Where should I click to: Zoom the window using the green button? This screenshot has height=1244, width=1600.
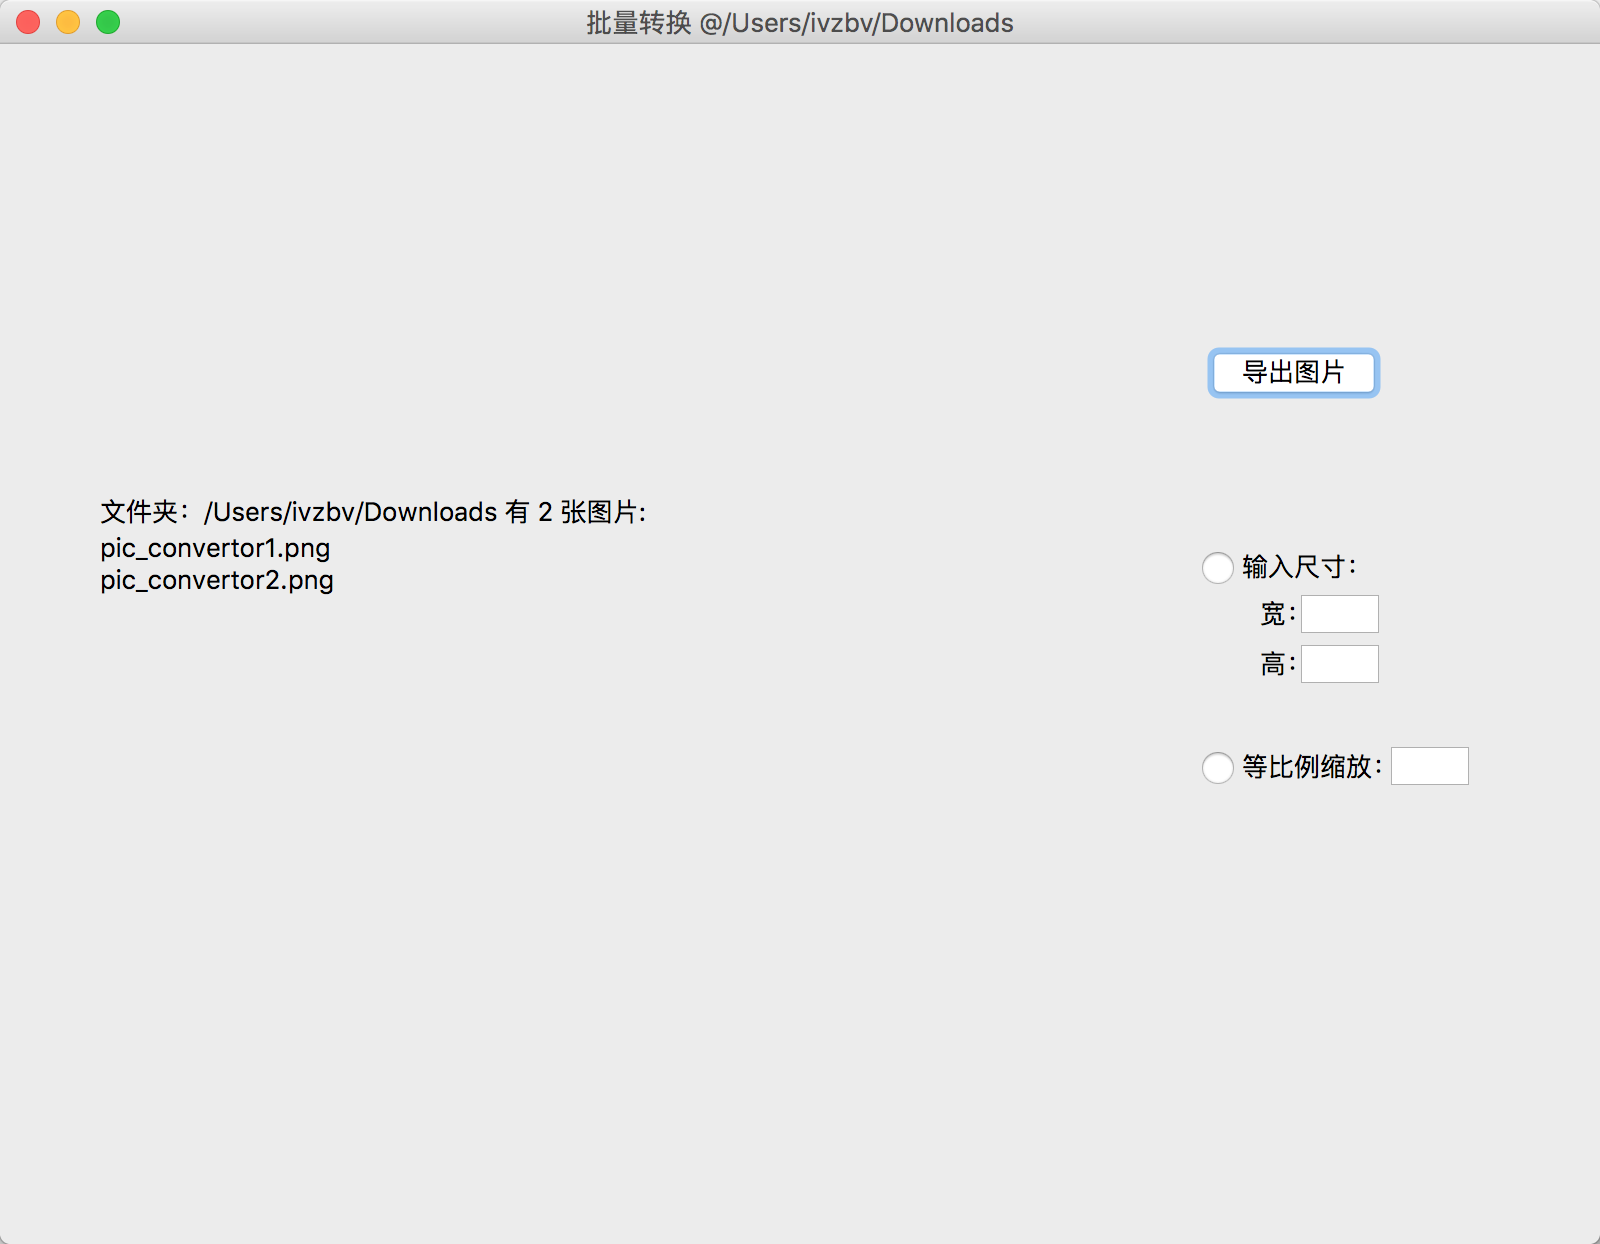[x=107, y=20]
